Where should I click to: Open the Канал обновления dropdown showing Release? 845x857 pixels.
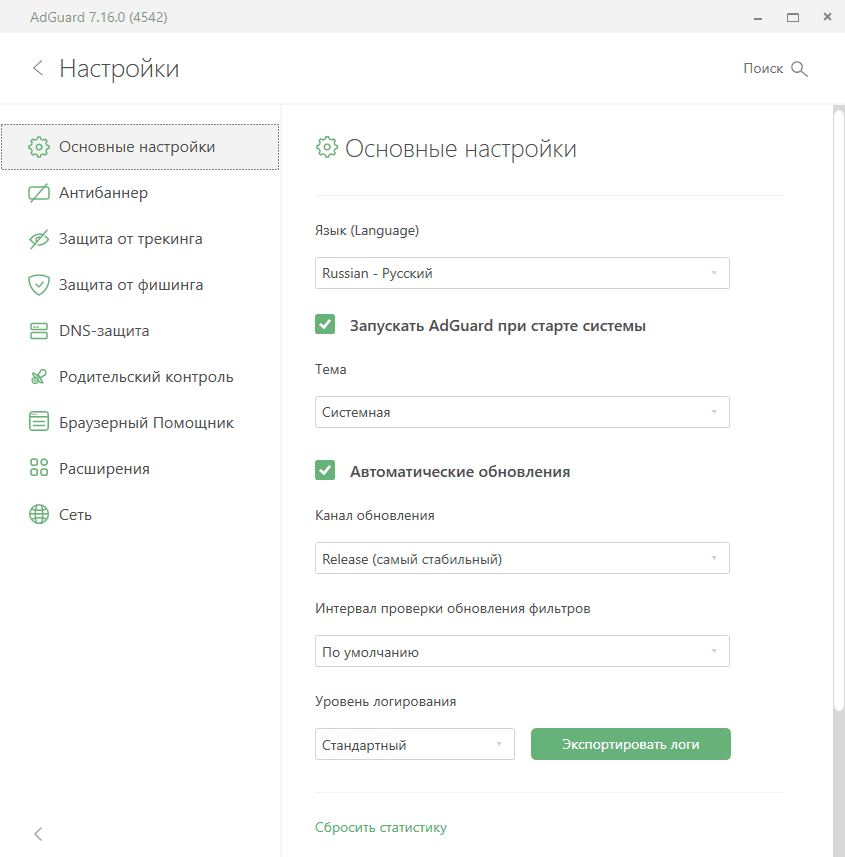click(x=522, y=558)
